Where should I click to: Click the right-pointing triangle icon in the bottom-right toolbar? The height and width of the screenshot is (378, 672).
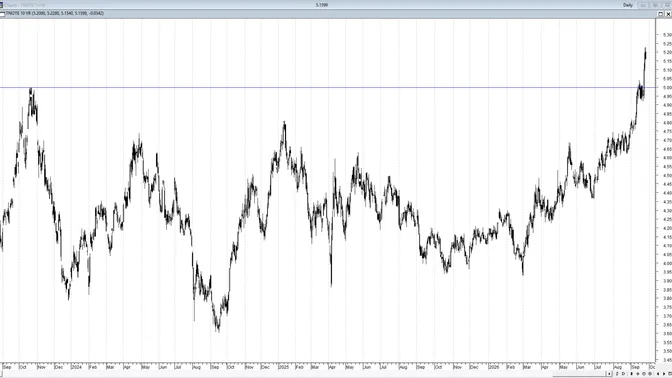coord(664,374)
